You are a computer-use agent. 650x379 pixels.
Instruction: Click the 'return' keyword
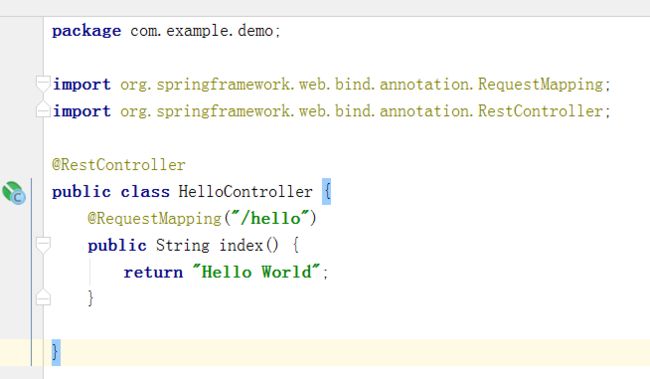(153, 272)
